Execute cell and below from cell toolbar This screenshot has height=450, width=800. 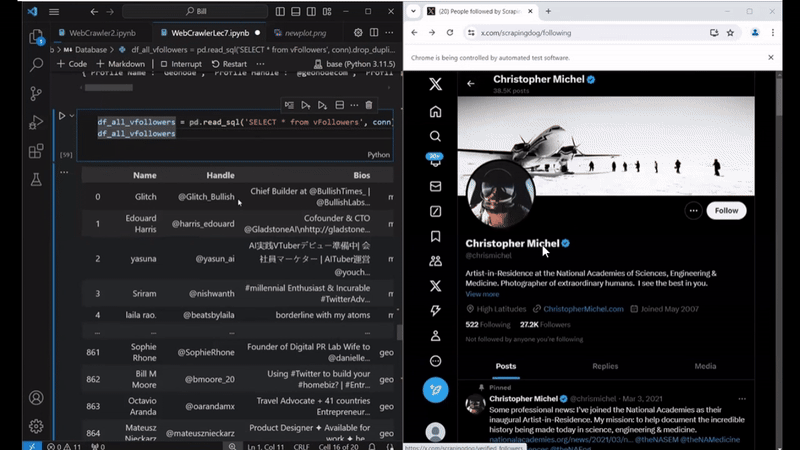322,105
